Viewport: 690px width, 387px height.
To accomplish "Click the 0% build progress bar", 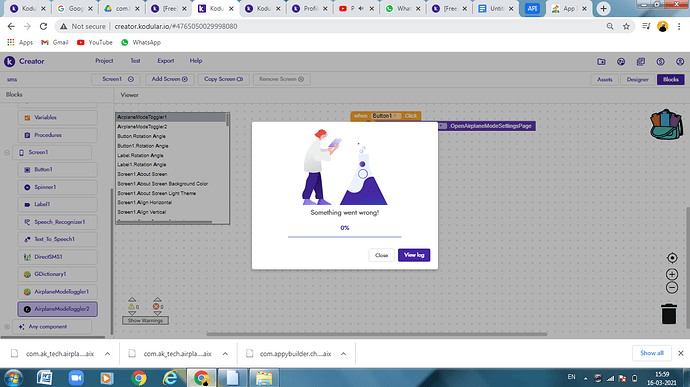I will [x=345, y=237].
